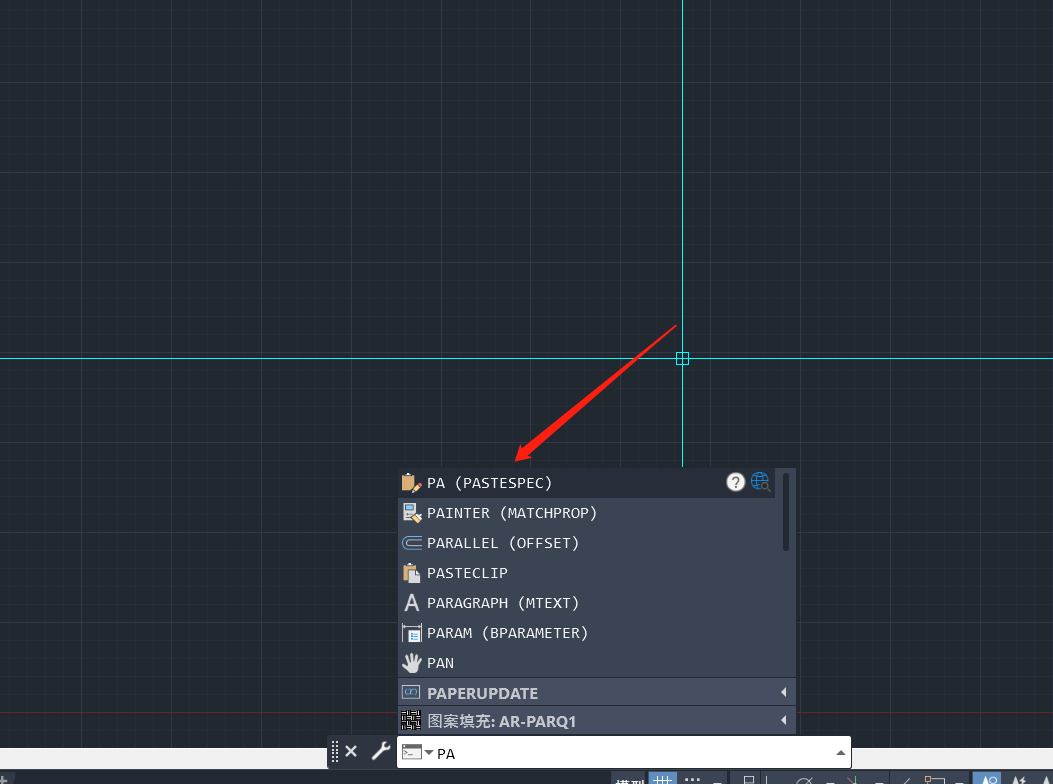Click the suggestion list scrollbar thumb

click(x=786, y=511)
